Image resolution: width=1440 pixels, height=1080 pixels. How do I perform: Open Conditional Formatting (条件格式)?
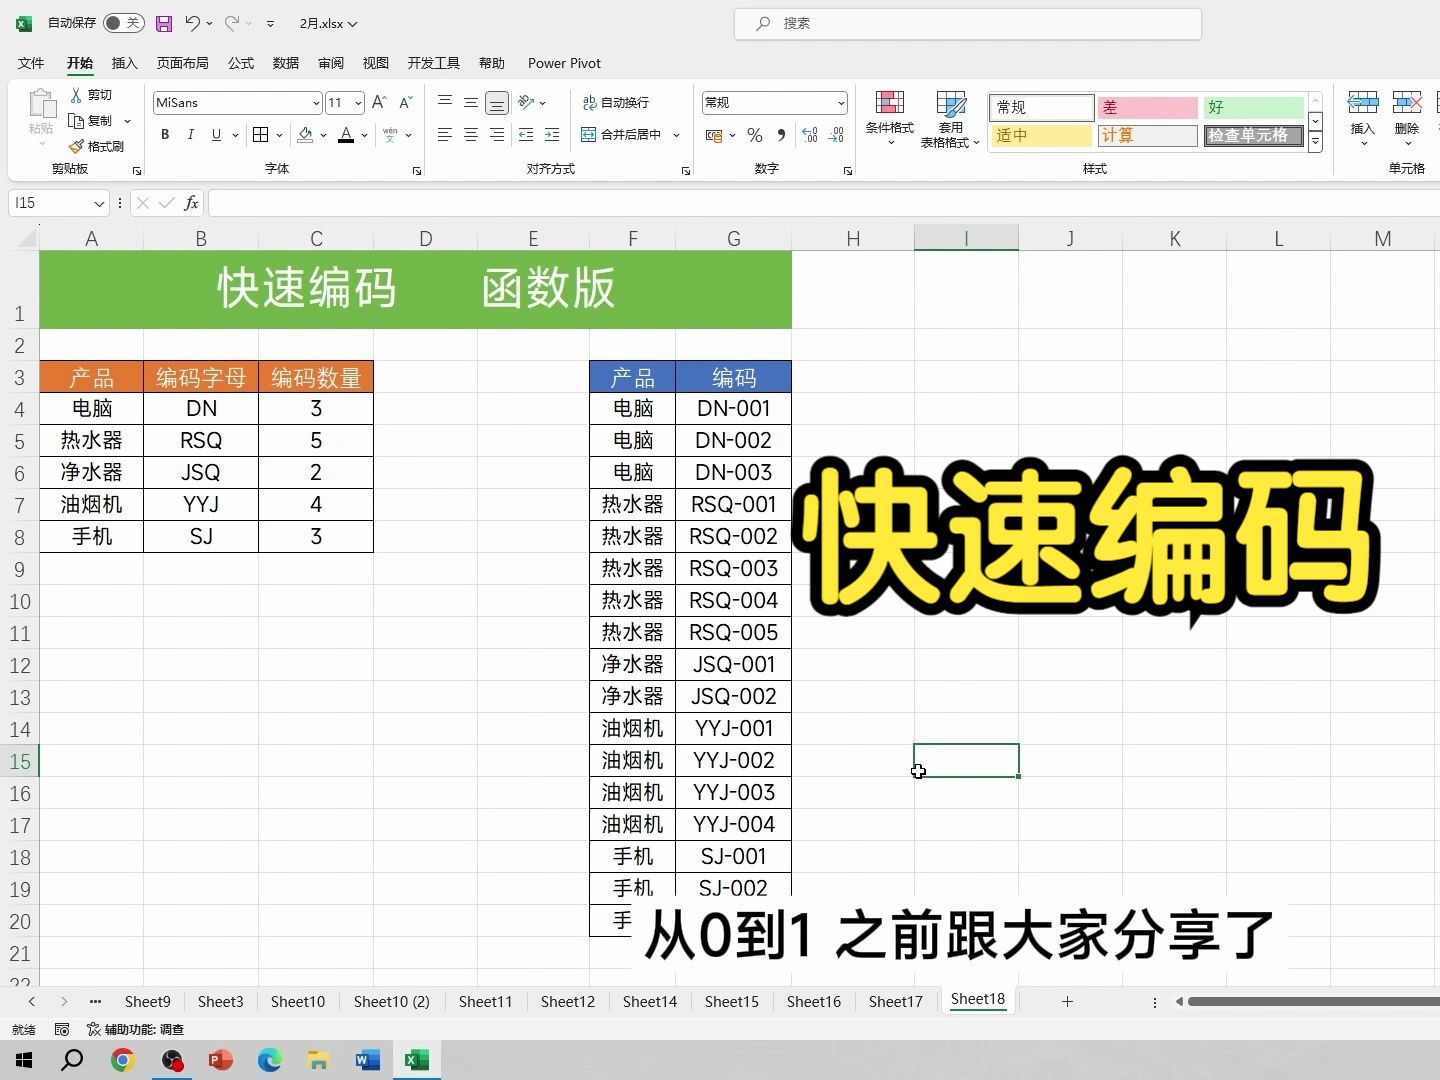889,118
